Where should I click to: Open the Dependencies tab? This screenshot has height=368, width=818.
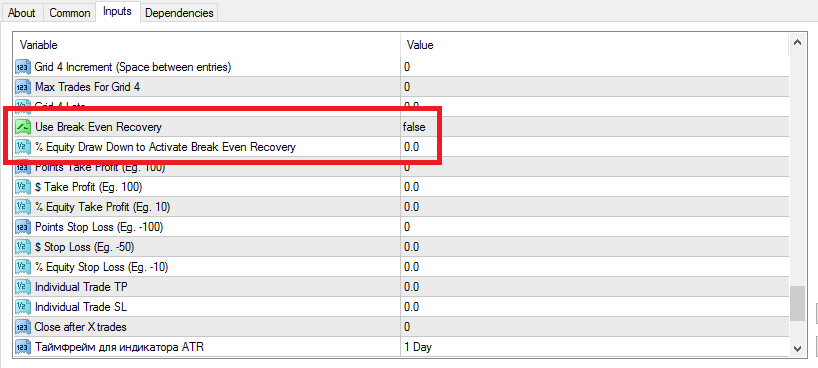[x=179, y=13]
